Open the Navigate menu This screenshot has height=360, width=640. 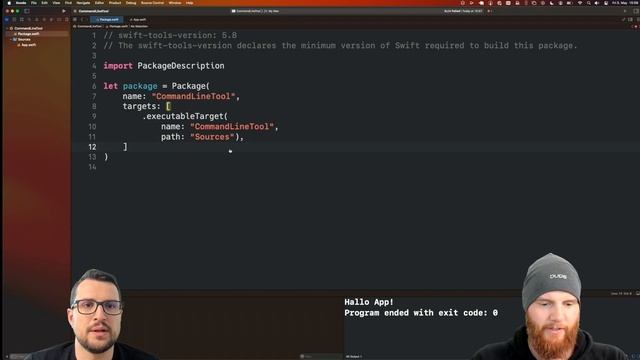83,3
